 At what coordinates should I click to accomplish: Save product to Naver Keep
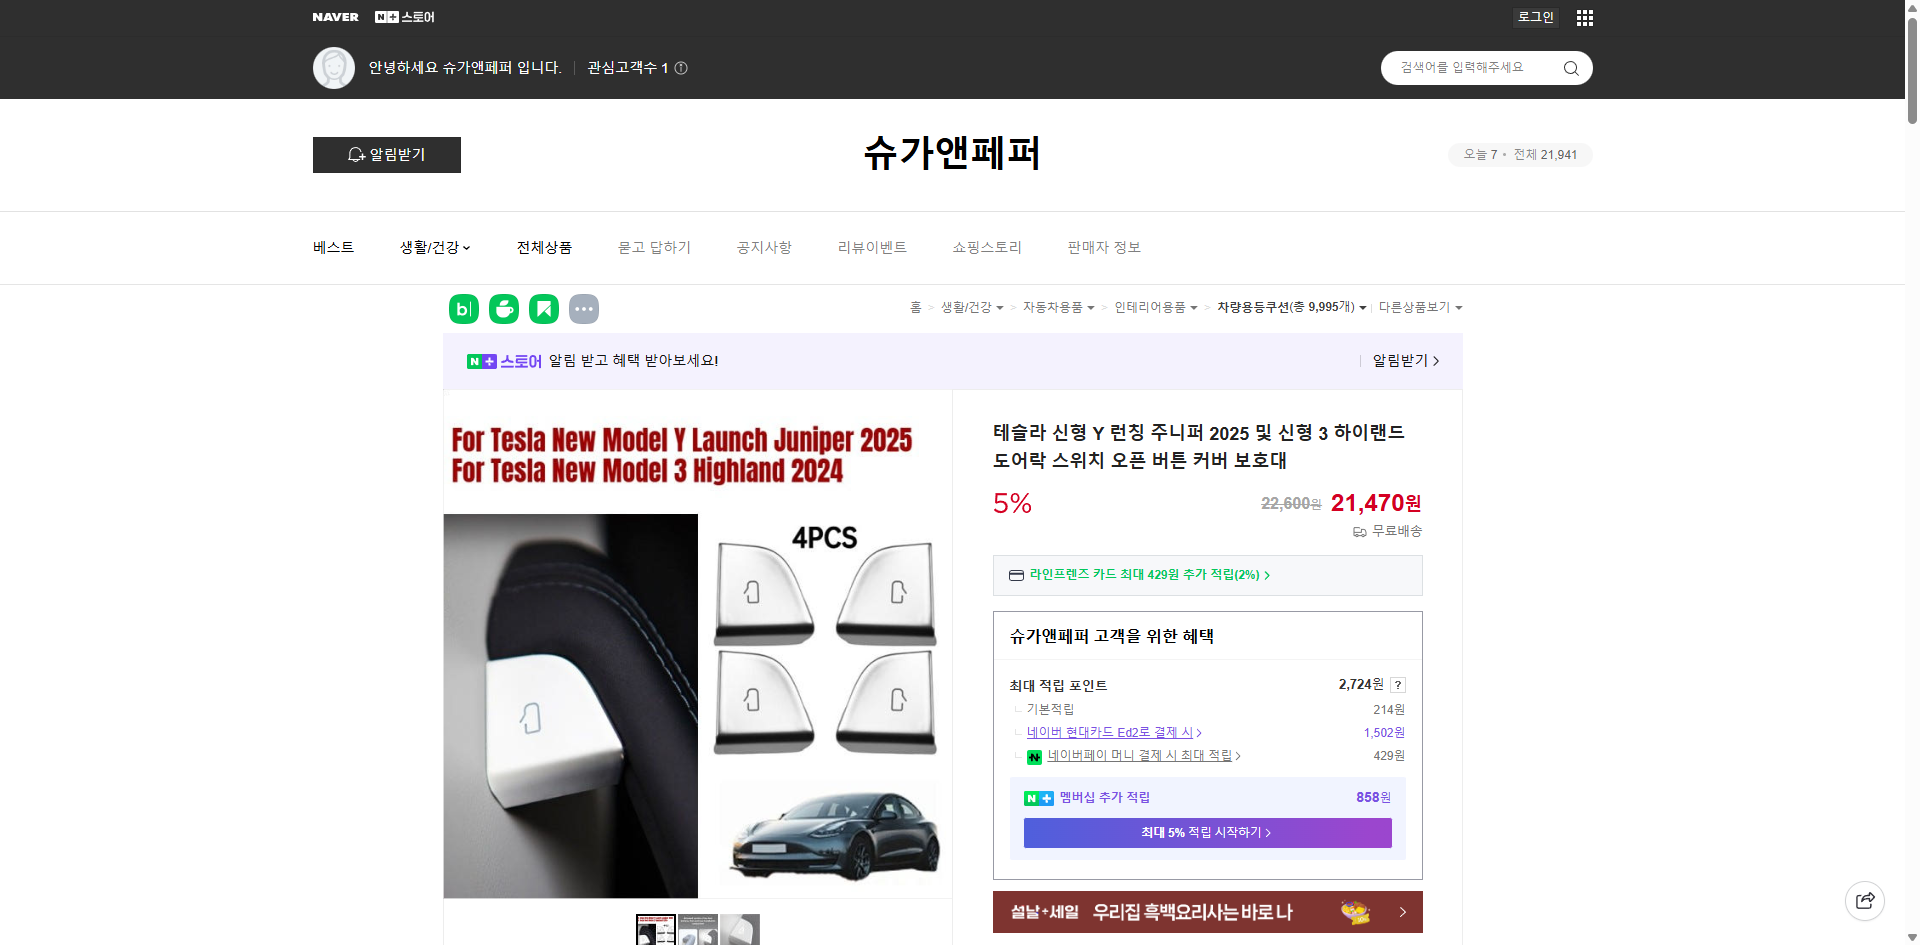coord(543,309)
